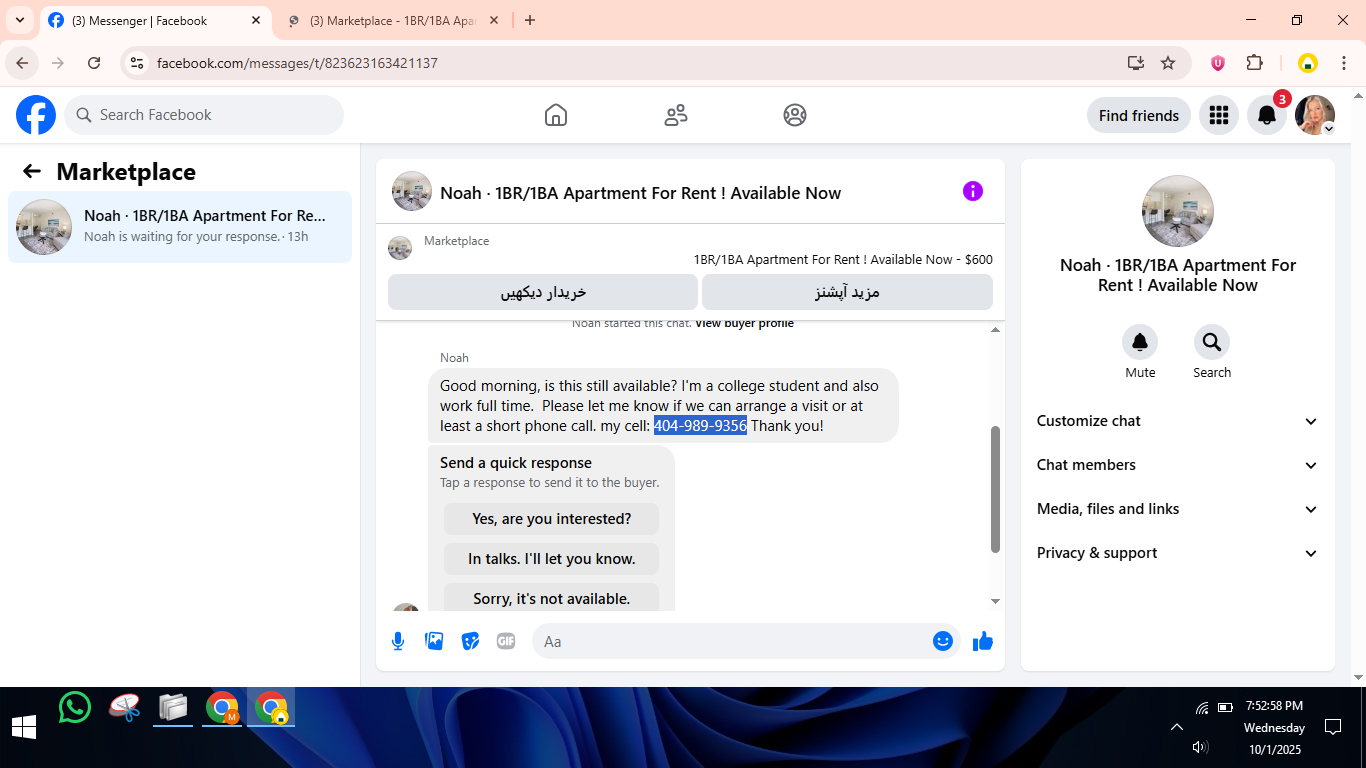Open Chrome extensions puzzle icon
This screenshot has width=1366, height=768.
[x=1254, y=63]
